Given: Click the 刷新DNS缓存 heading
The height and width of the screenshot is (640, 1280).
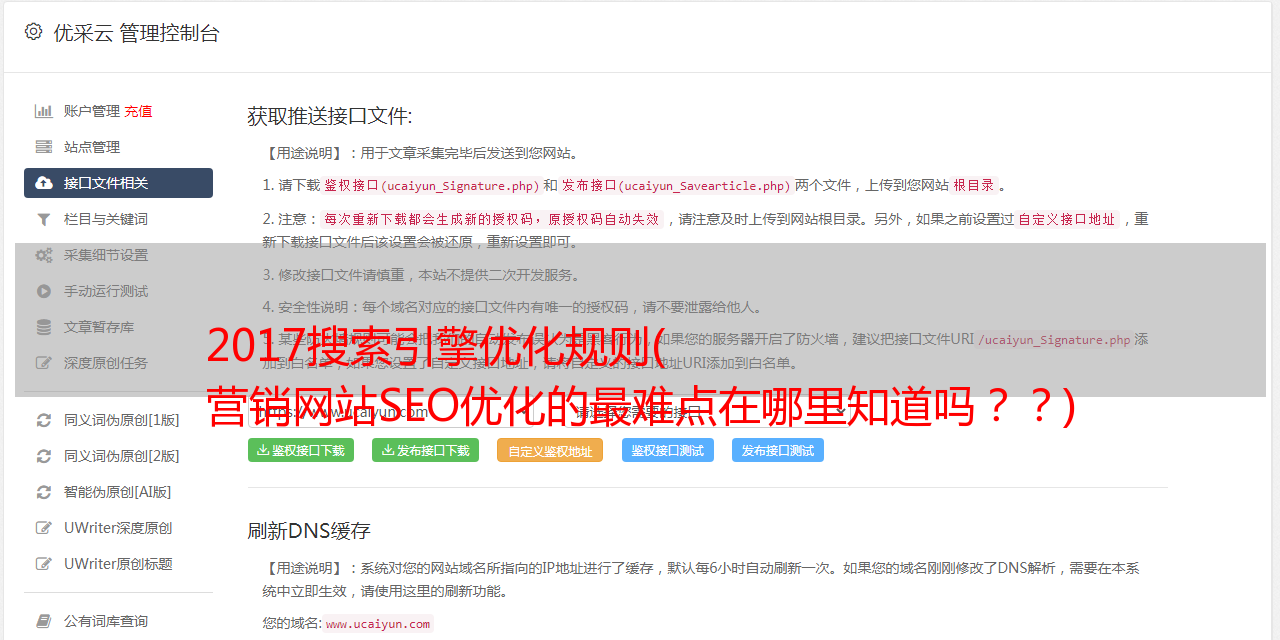Looking at the screenshot, I should coord(309,531).
